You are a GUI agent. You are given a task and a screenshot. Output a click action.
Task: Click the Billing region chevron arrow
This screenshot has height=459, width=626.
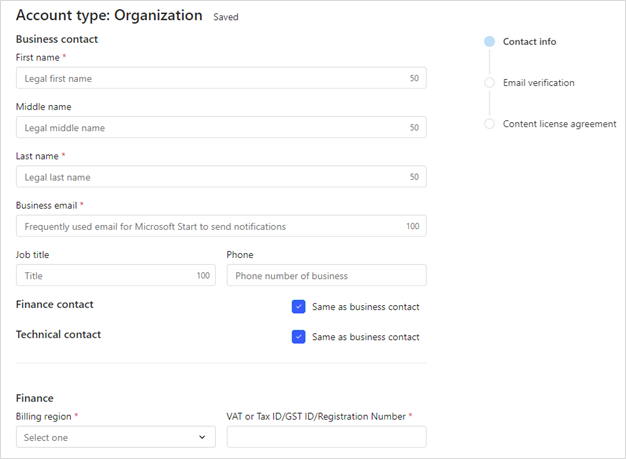point(202,437)
